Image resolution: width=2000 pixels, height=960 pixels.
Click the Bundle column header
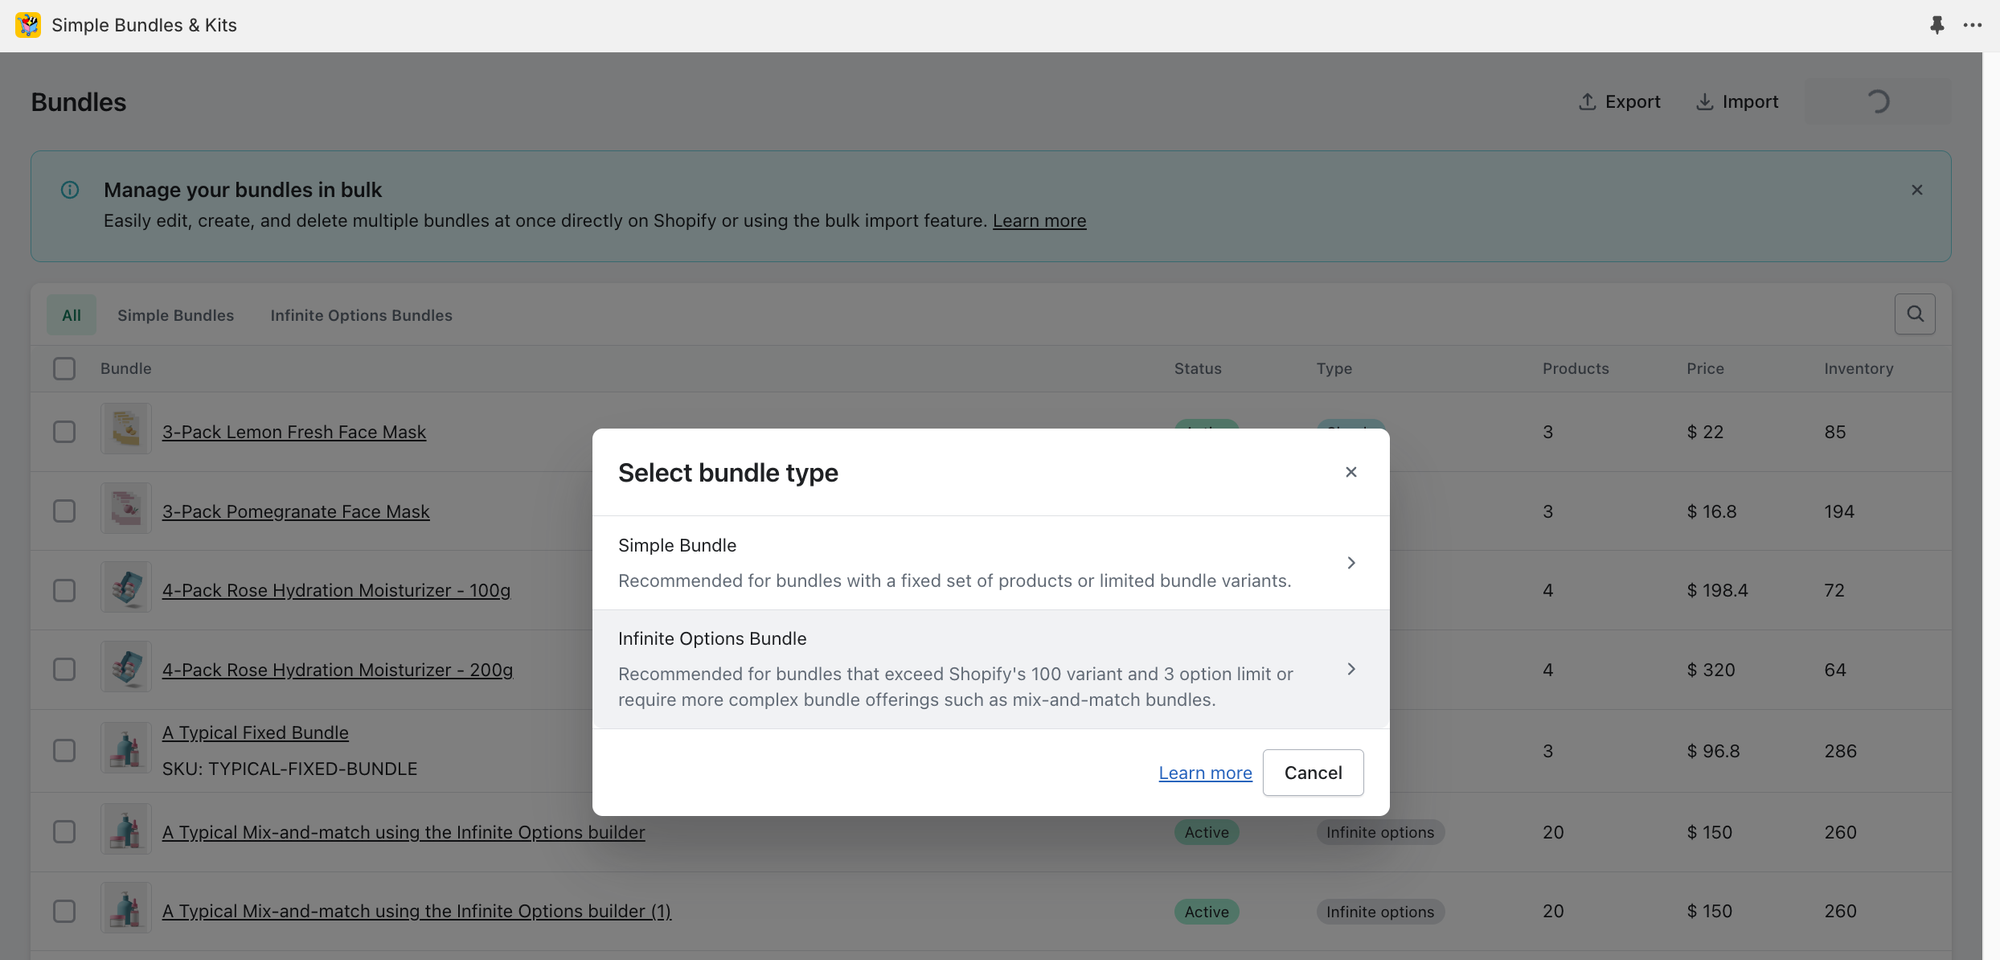pos(126,369)
